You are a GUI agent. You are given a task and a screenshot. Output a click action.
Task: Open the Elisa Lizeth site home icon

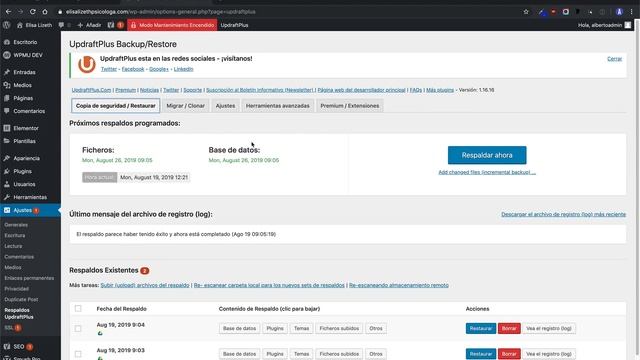click(20, 25)
